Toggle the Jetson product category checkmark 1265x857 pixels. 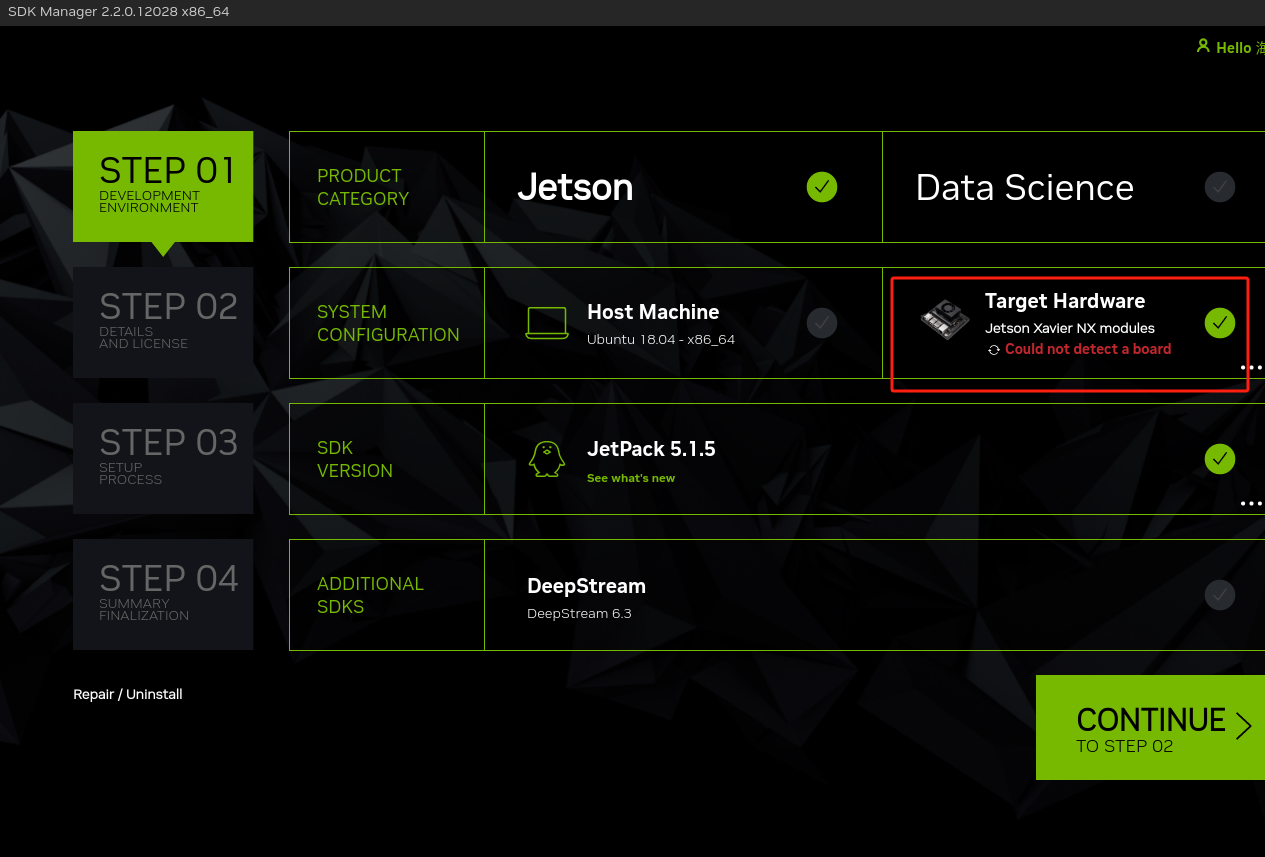[x=822, y=187]
